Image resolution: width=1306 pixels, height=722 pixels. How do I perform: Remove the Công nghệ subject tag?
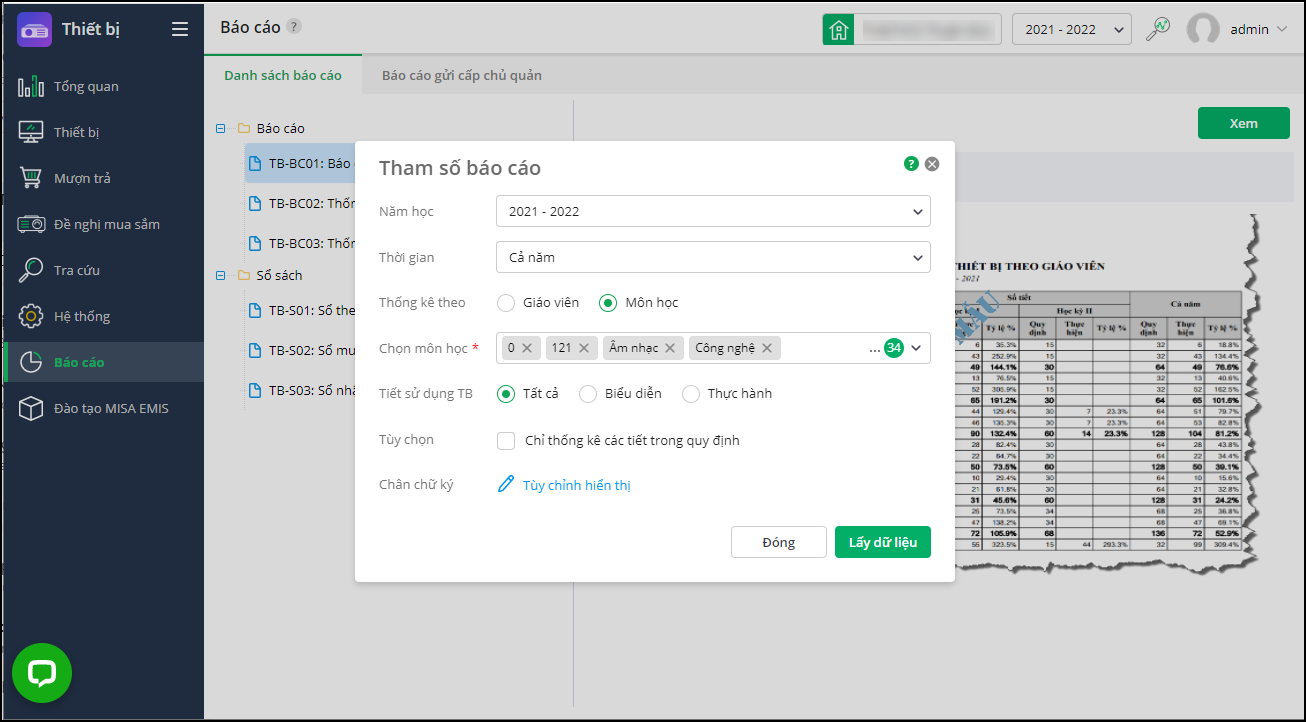(x=767, y=348)
